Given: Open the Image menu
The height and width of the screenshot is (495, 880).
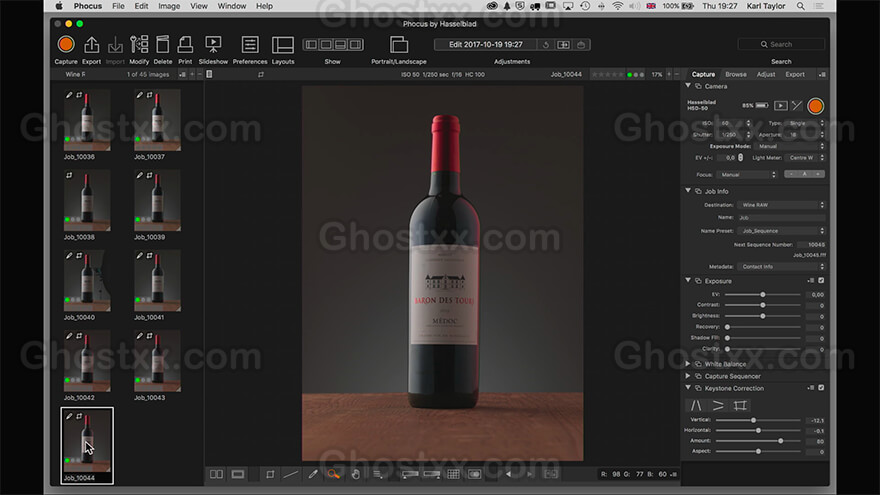Looking at the screenshot, I should [169, 6].
